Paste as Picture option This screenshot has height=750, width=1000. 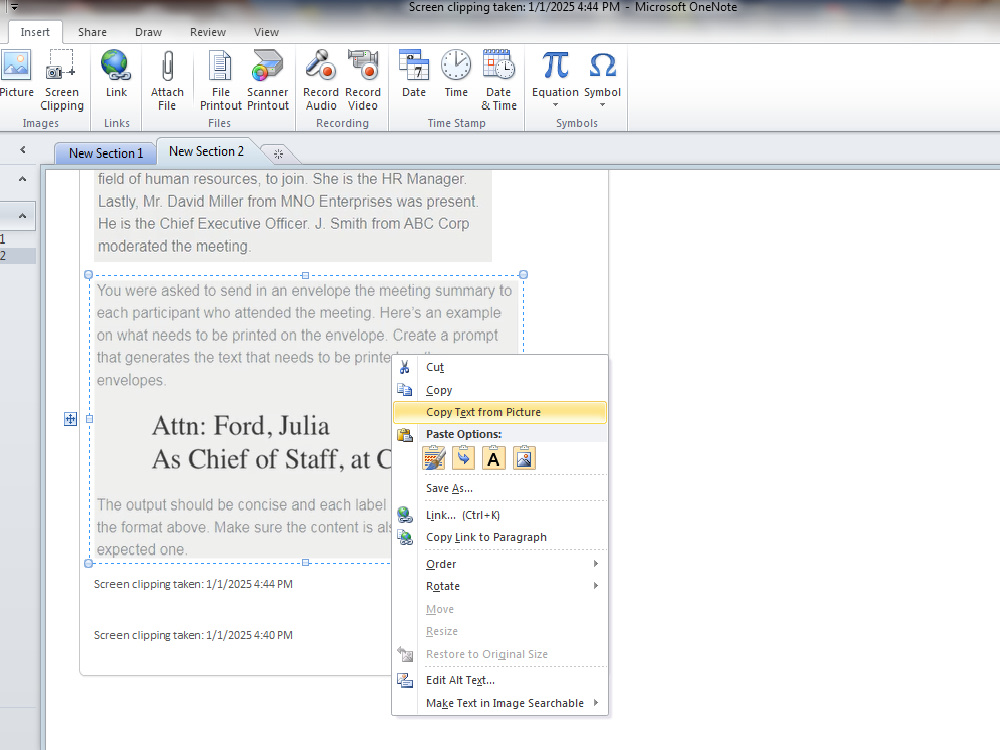(x=524, y=458)
